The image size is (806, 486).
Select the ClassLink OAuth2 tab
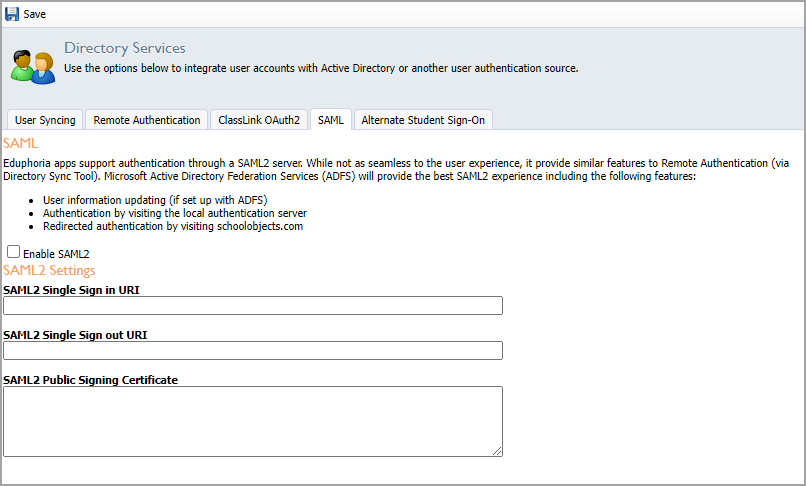259,120
